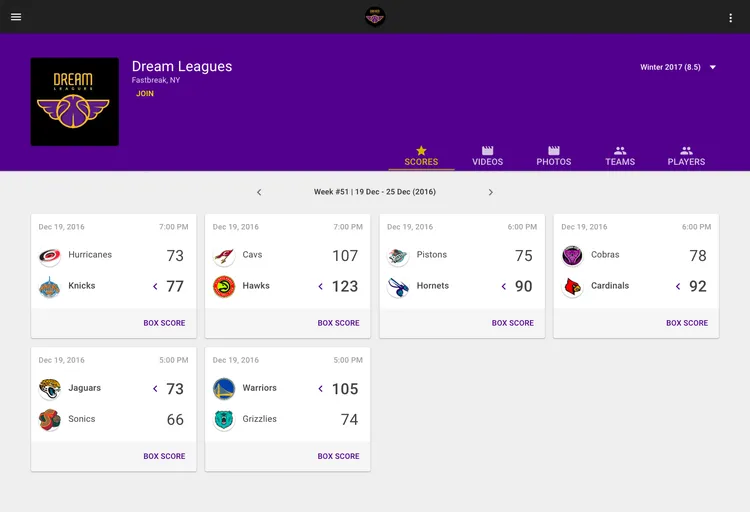Click the Sonics team name
The image size is (750, 512).
[x=81, y=419]
